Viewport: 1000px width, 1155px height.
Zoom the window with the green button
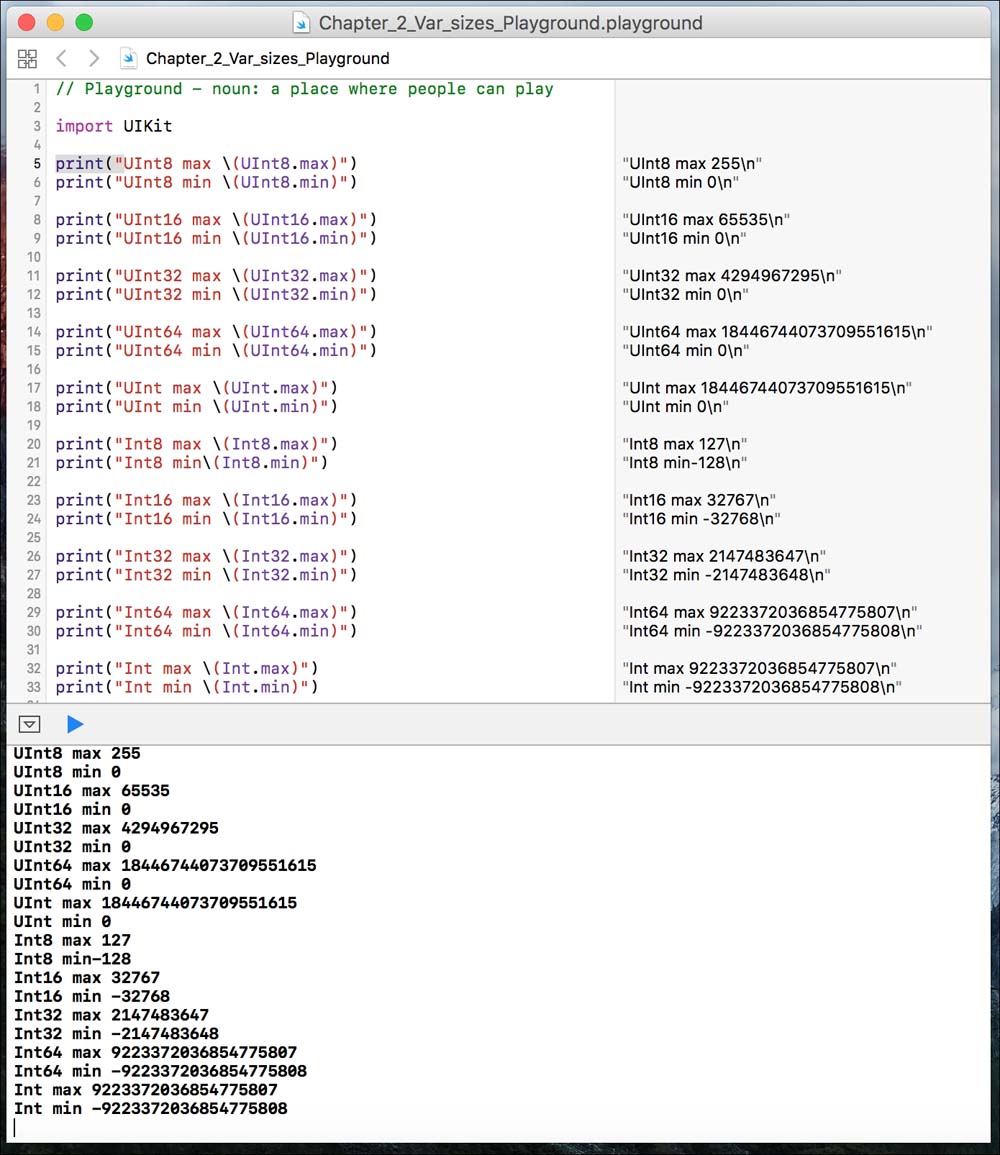(84, 22)
